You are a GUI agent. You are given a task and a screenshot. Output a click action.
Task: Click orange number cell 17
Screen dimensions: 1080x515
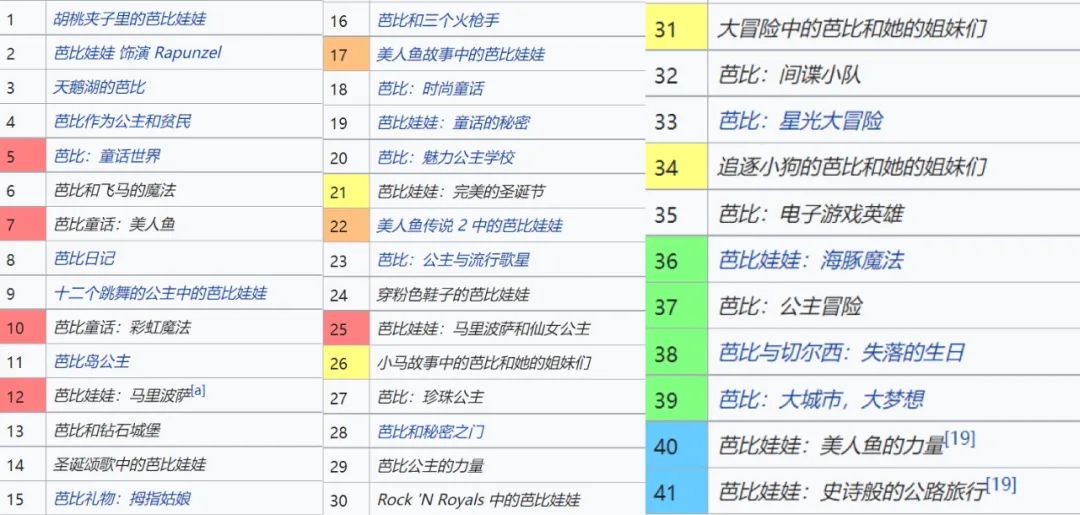[346, 54]
